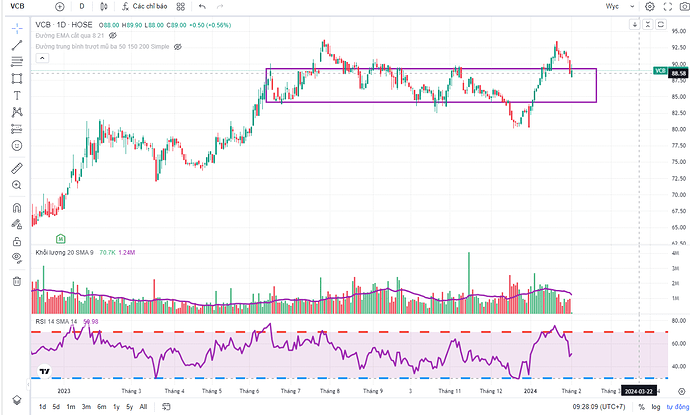Click the VCB symbol search field
The width and height of the screenshot is (690, 415).
[20, 7]
